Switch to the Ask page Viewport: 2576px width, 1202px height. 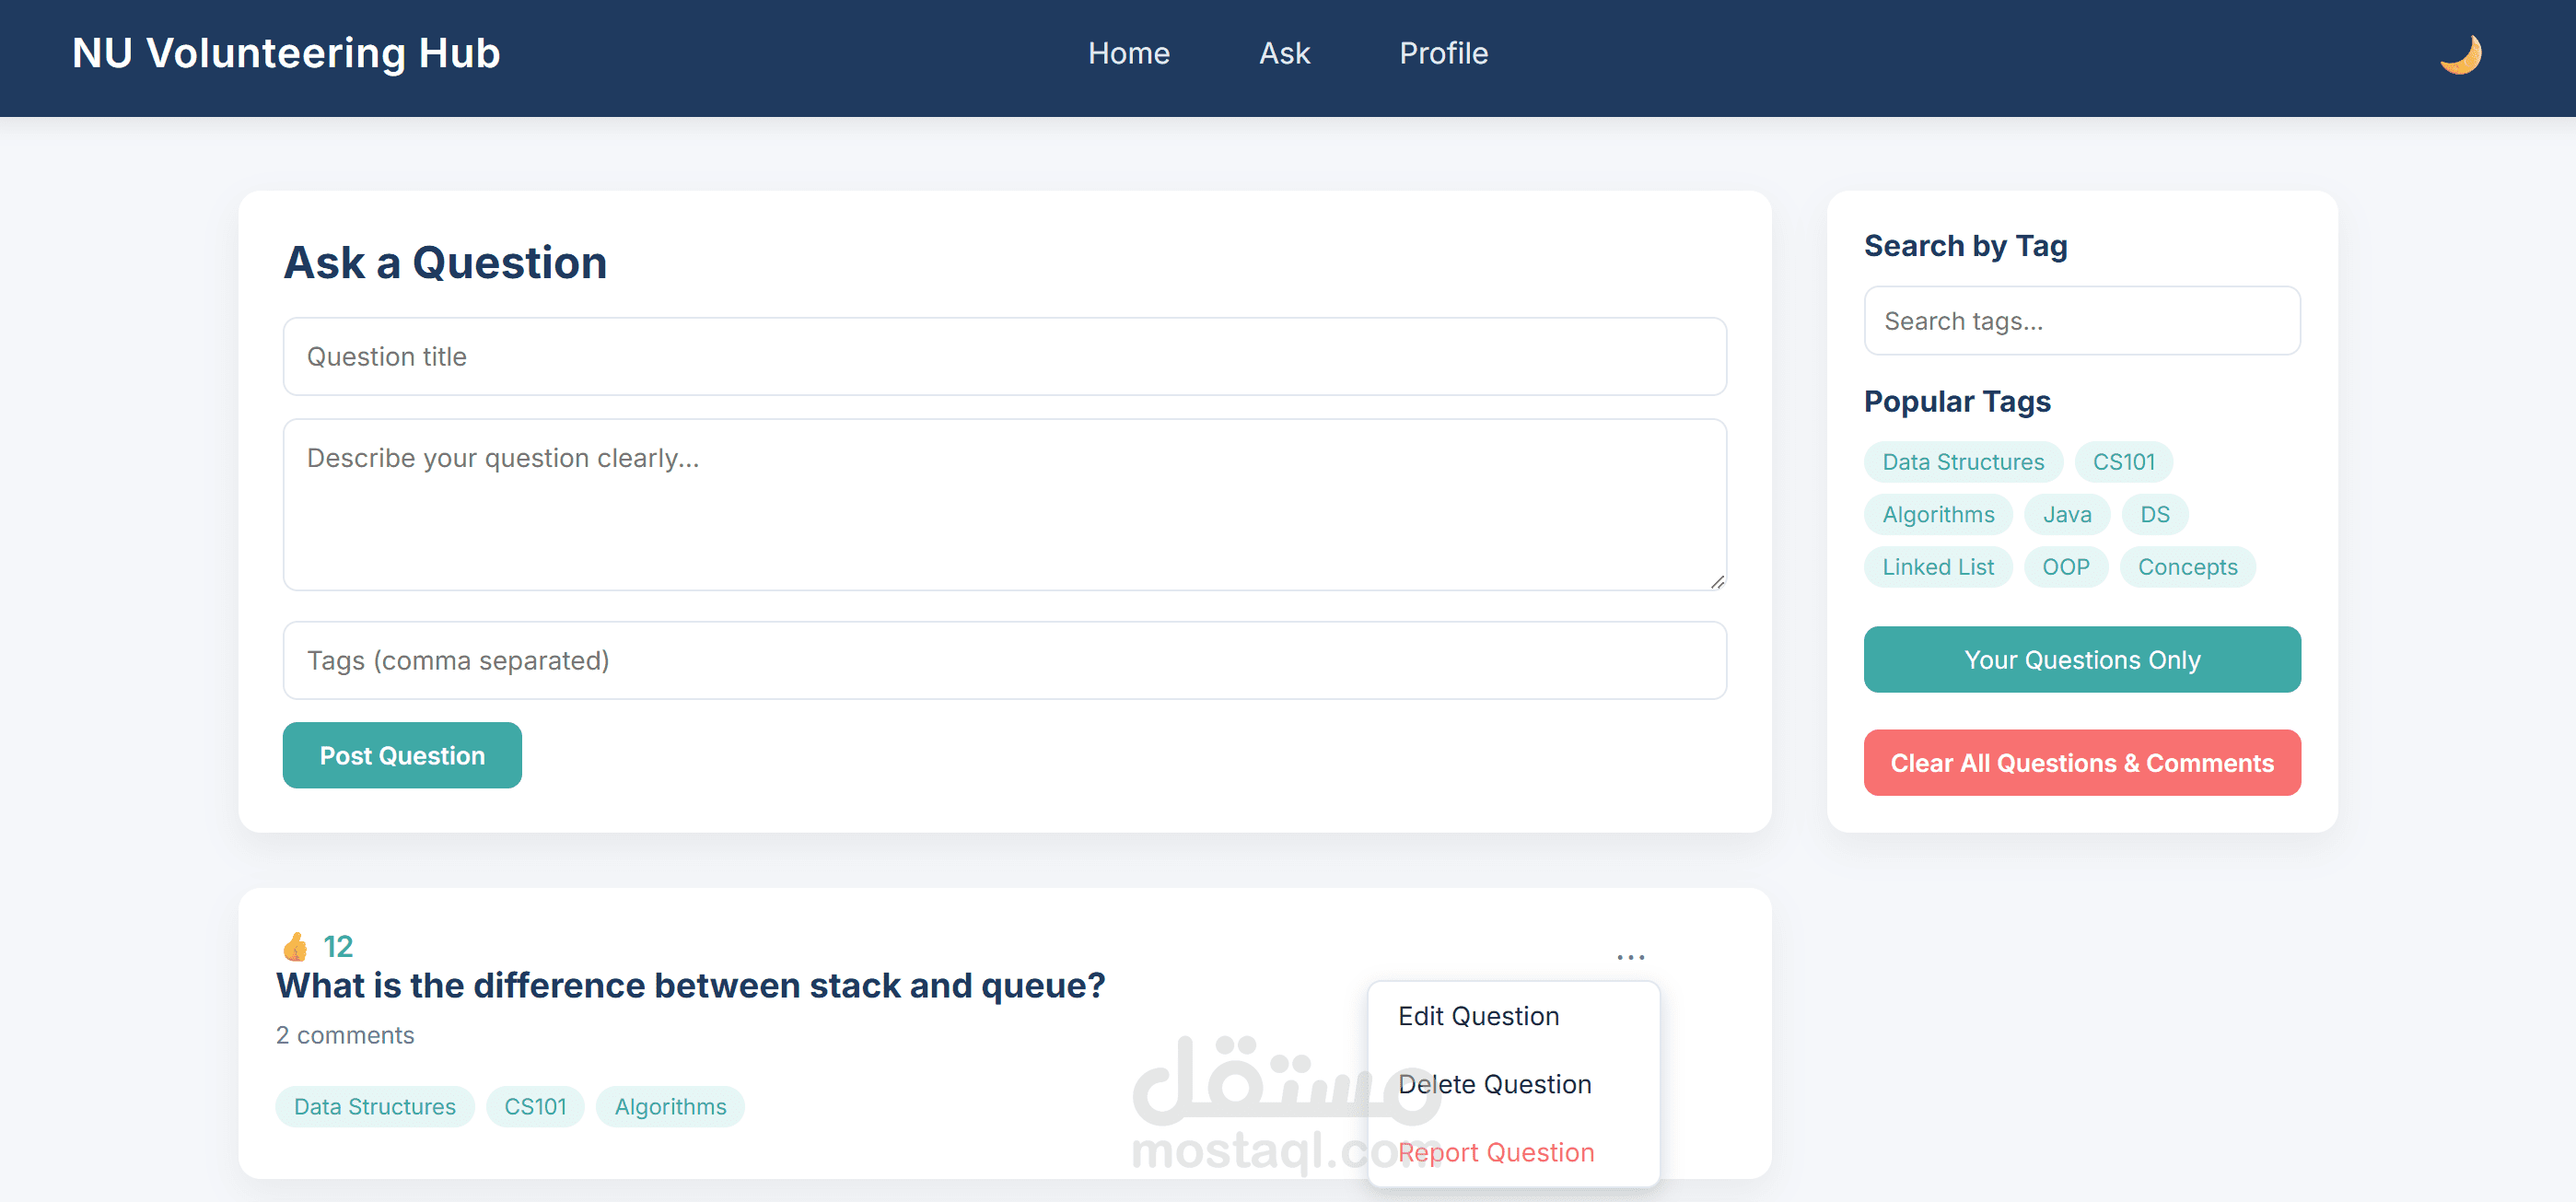(1283, 53)
